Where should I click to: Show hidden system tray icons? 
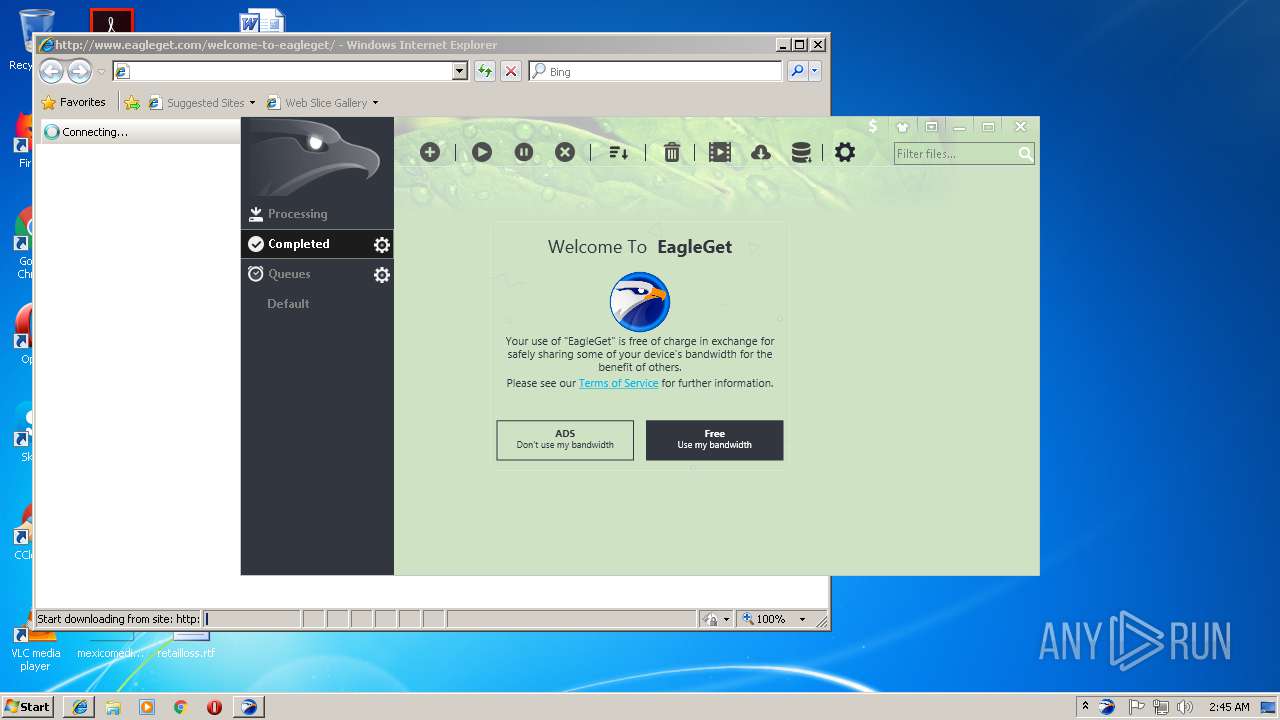coord(1085,706)
